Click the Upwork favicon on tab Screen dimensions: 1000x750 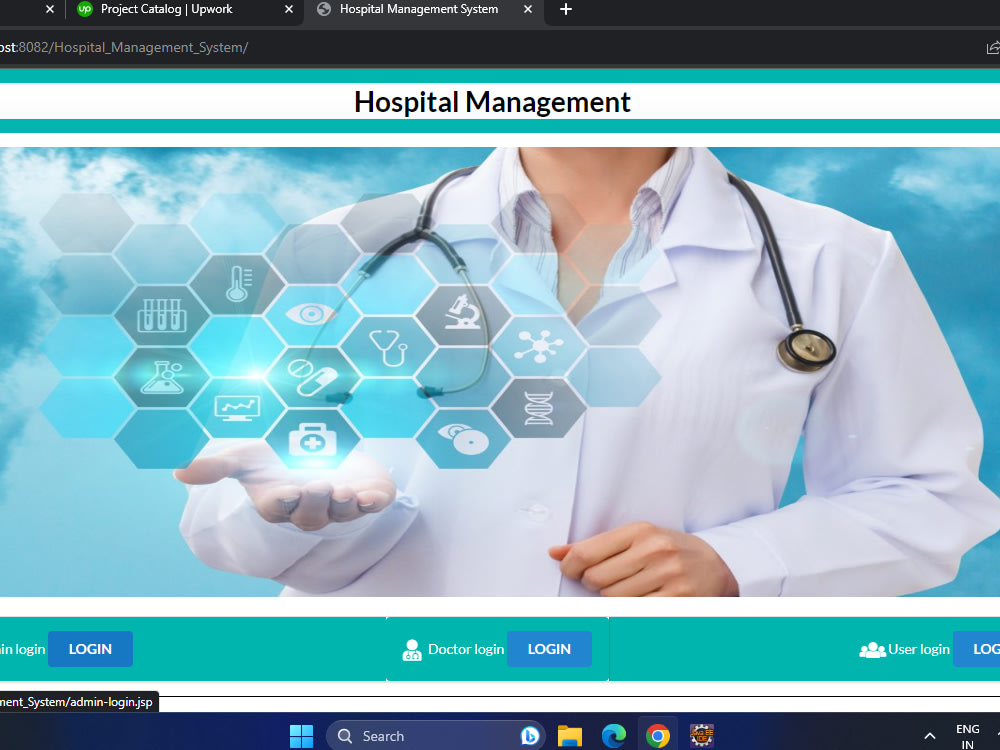[x=84, y=9]
